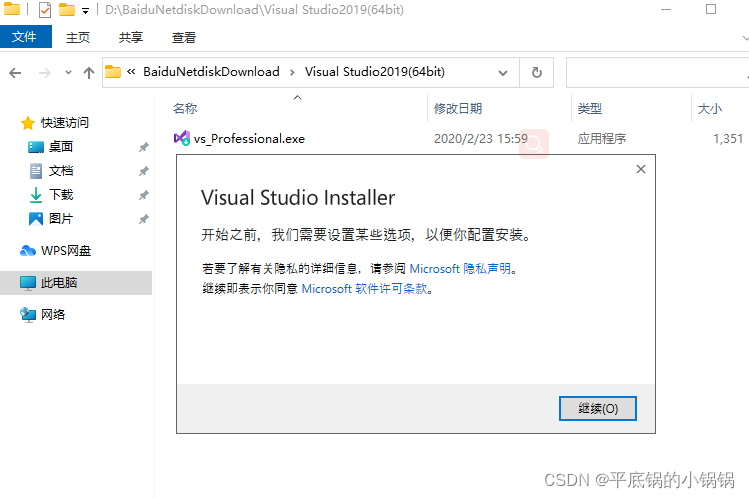The image size is (749, 498).
Task: Maximize the Explorer window
Action: click(x=711, y=9)
